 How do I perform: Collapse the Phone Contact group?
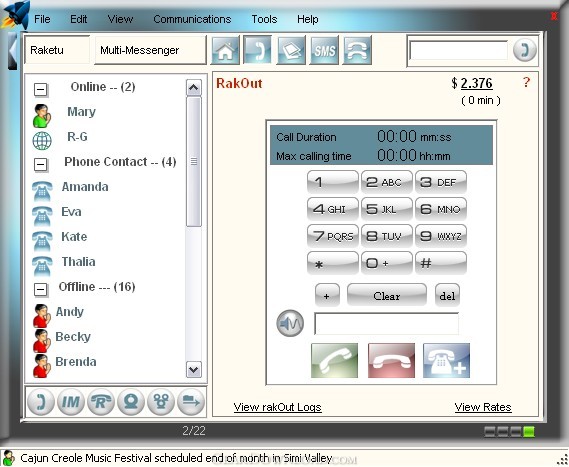[x=40, y=164]
